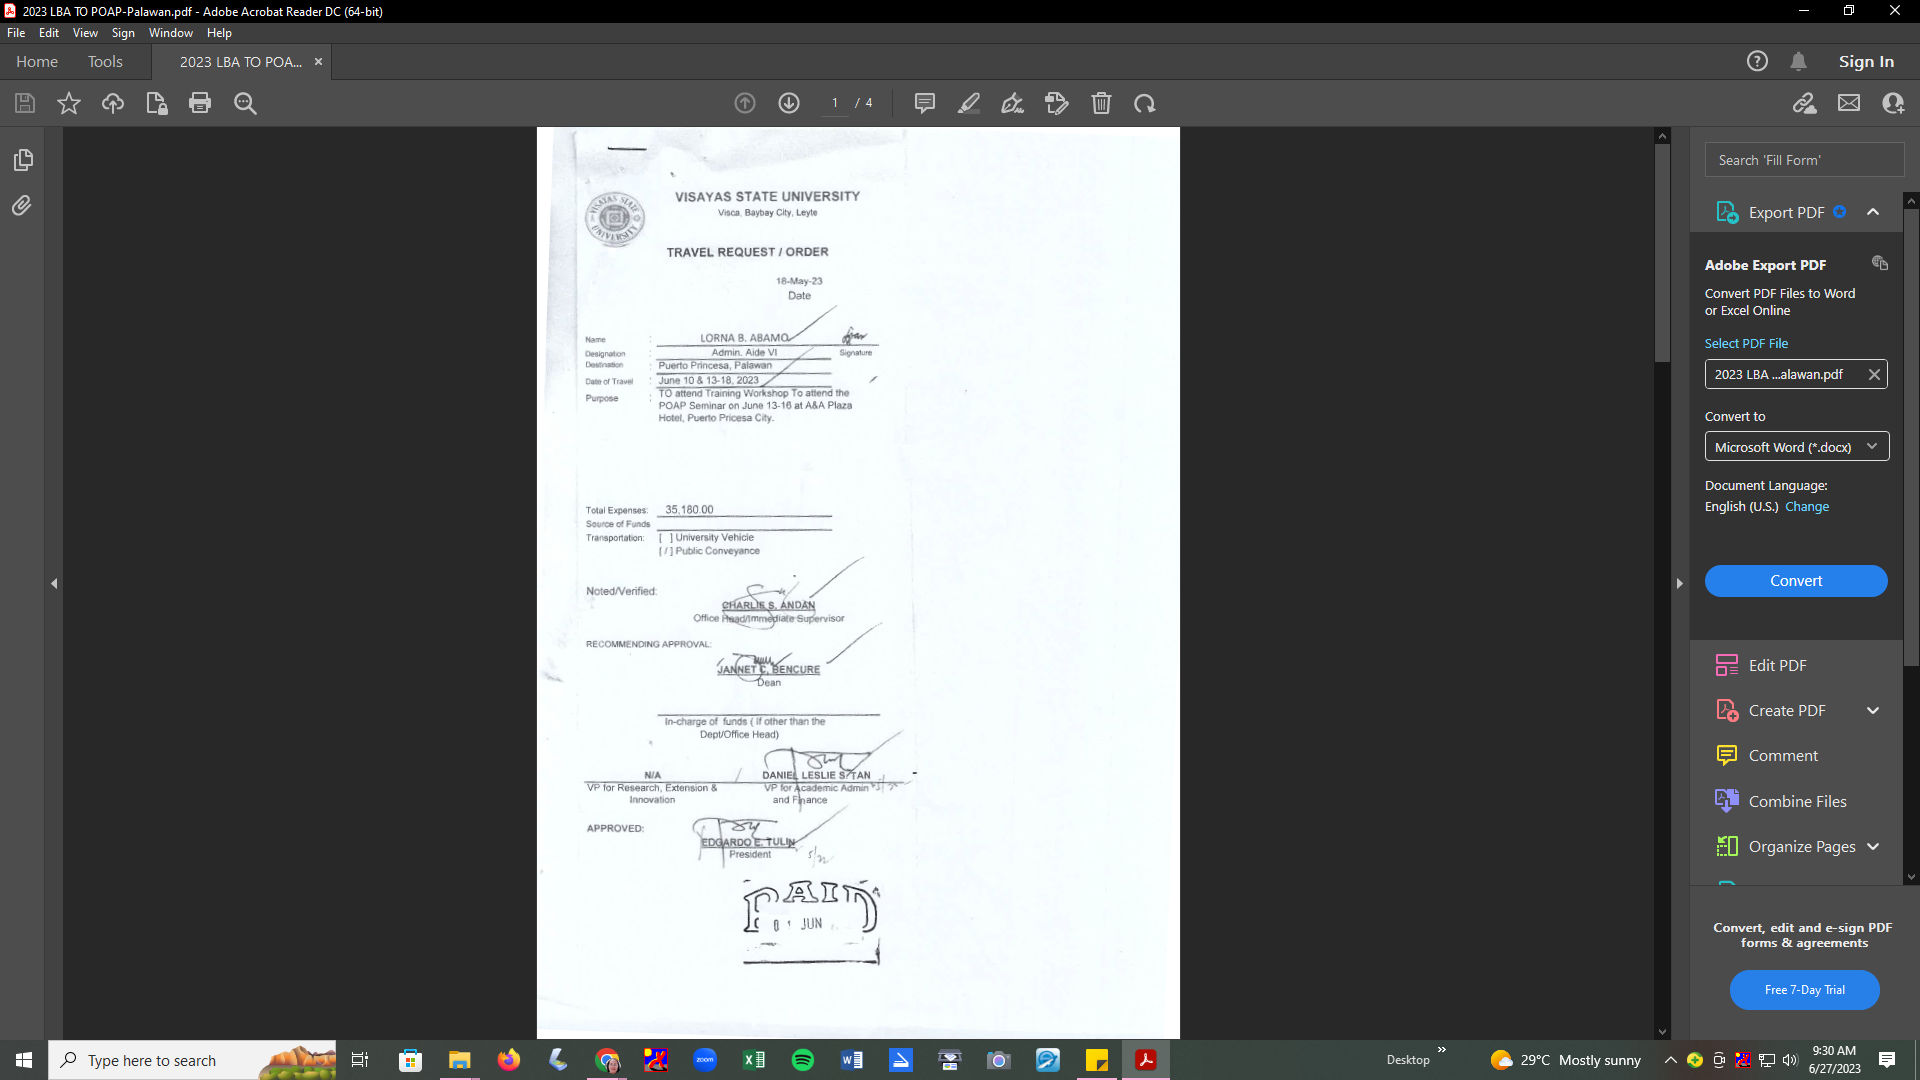1920x1080 pixels.
Task: Expand the left navigation pane arrow
Action: [x=54, y=583]
